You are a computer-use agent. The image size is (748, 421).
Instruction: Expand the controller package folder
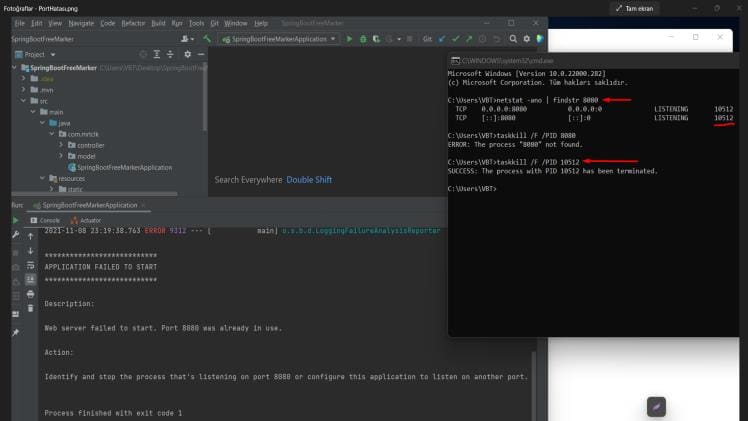click(61, 145)
